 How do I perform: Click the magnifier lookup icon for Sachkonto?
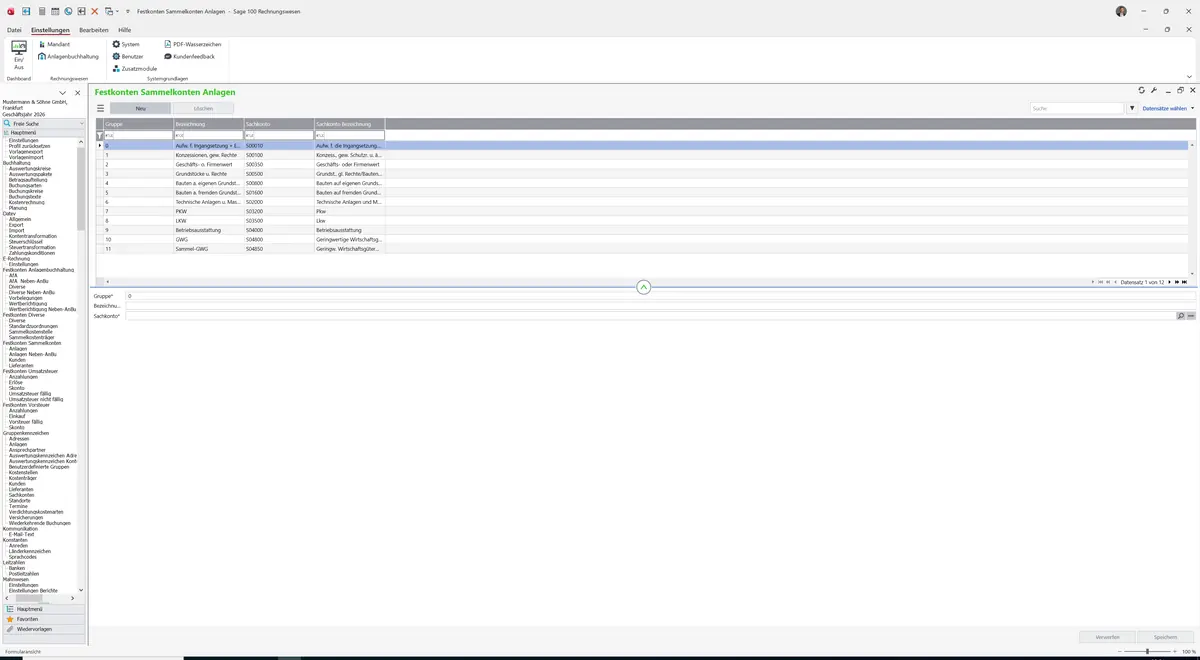coord(1180,316)
